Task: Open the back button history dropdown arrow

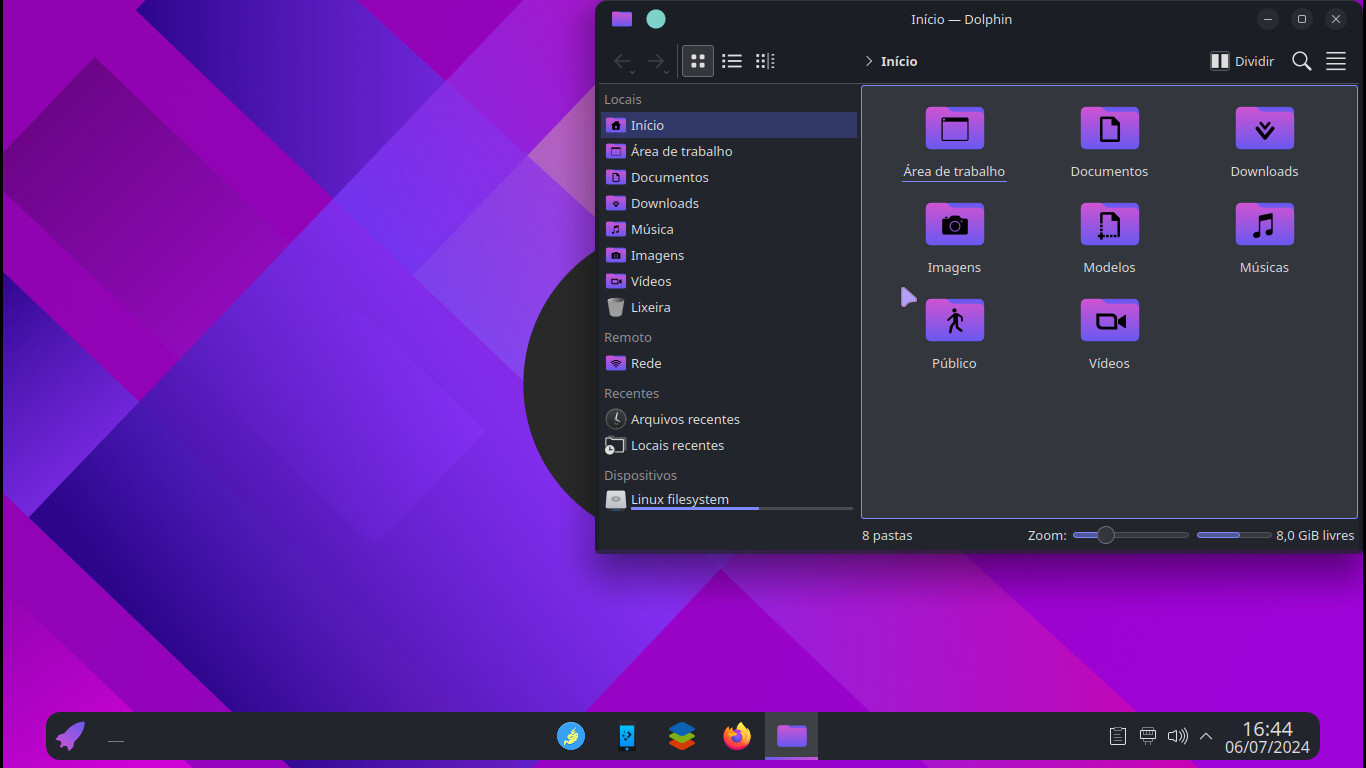Action: click(x=633, y=72)
